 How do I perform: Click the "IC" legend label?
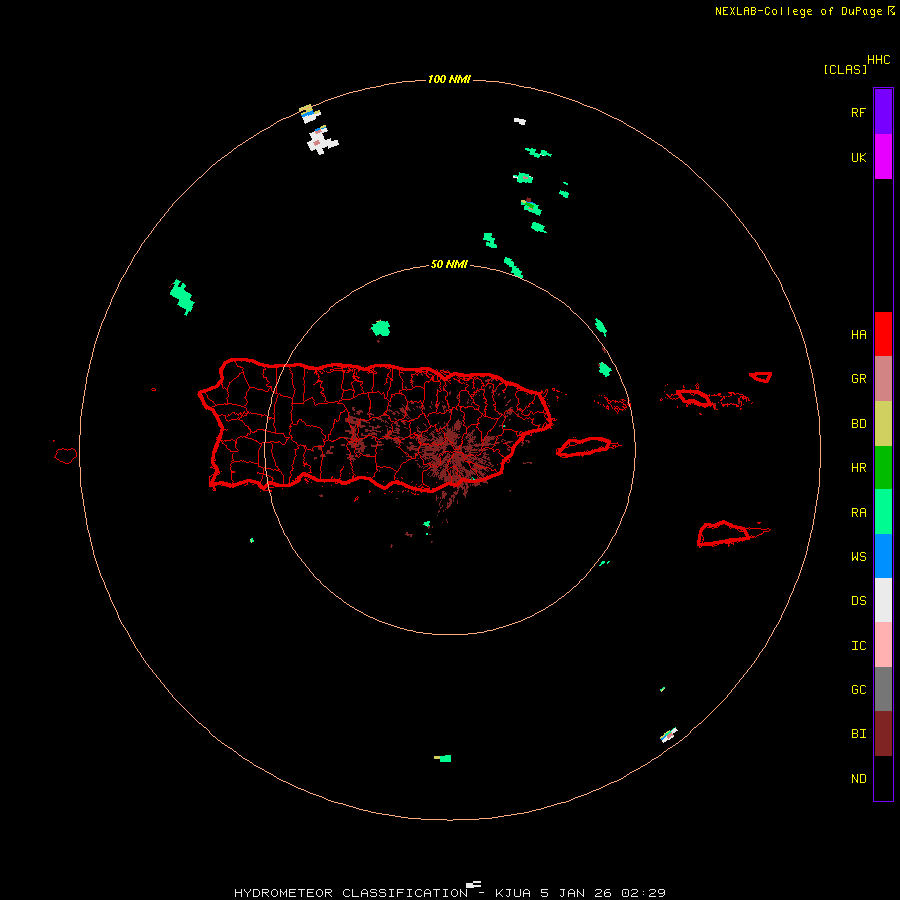pyautogui.click(x=858, y=646)
